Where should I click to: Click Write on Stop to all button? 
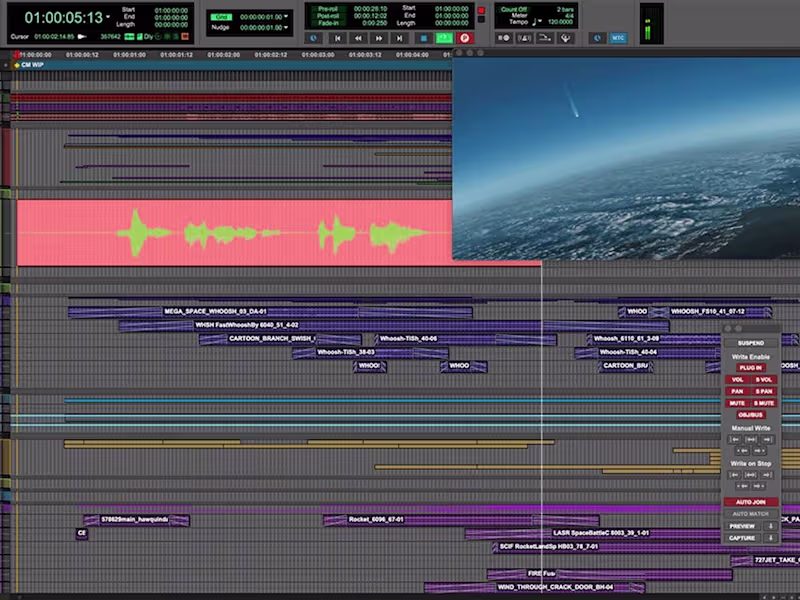(751, 475)
